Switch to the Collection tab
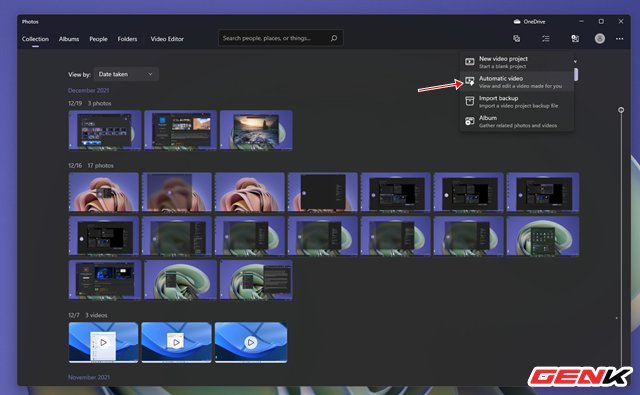Viewport: 640px width, 395px height. point(35,39)
